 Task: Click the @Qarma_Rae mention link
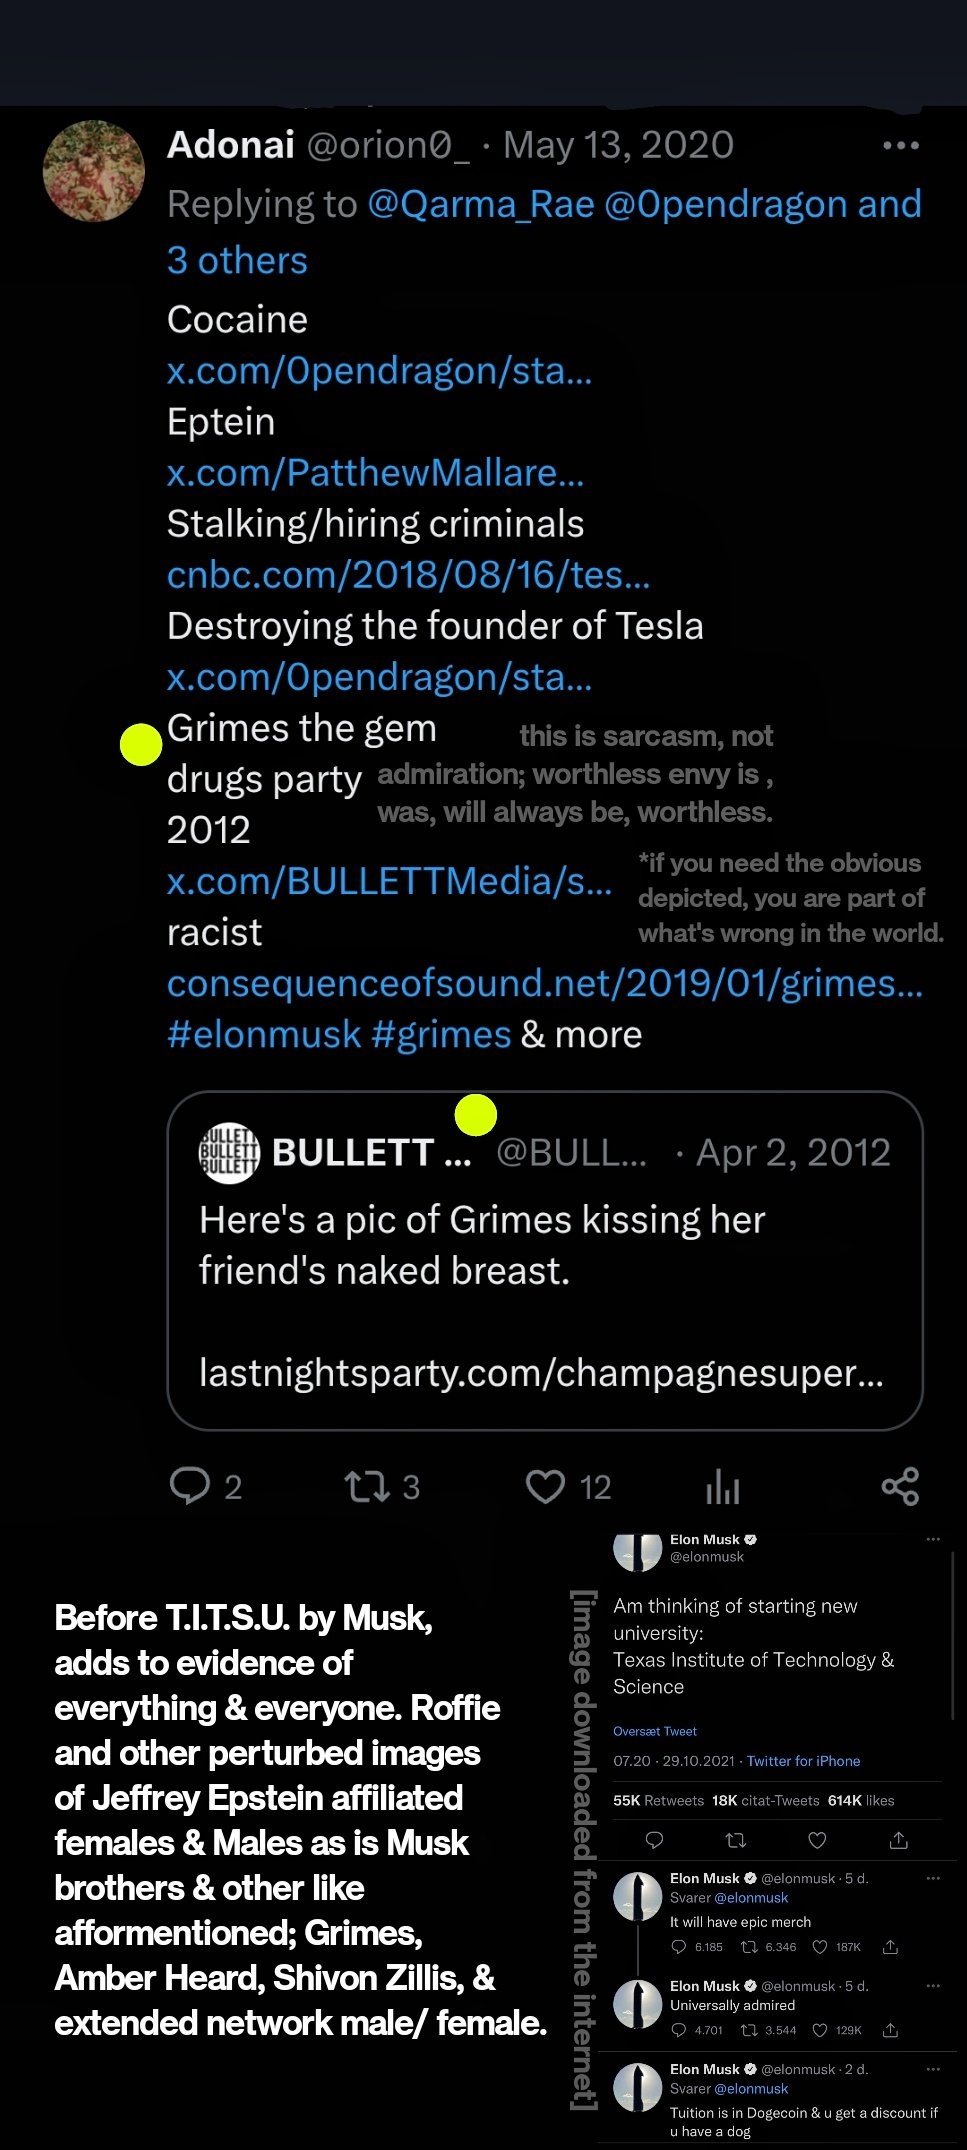pyautogui.click(x=481, y=204)
